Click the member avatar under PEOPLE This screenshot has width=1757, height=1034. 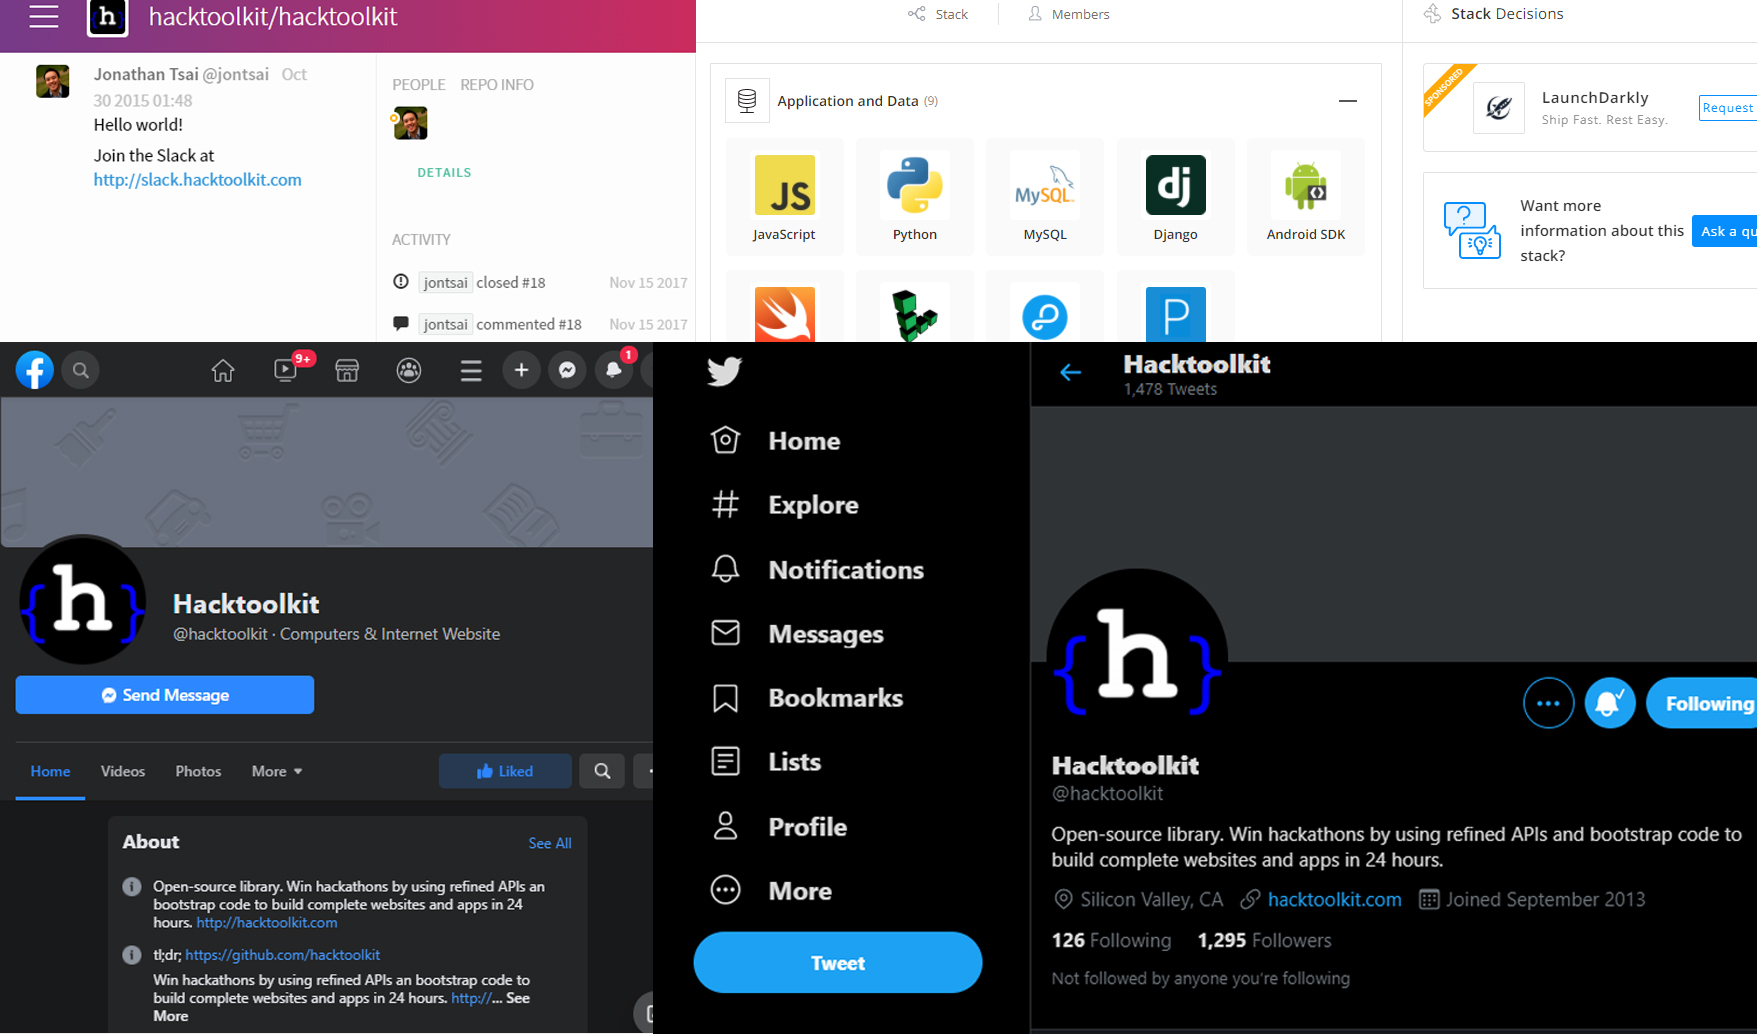coord(410,123)
